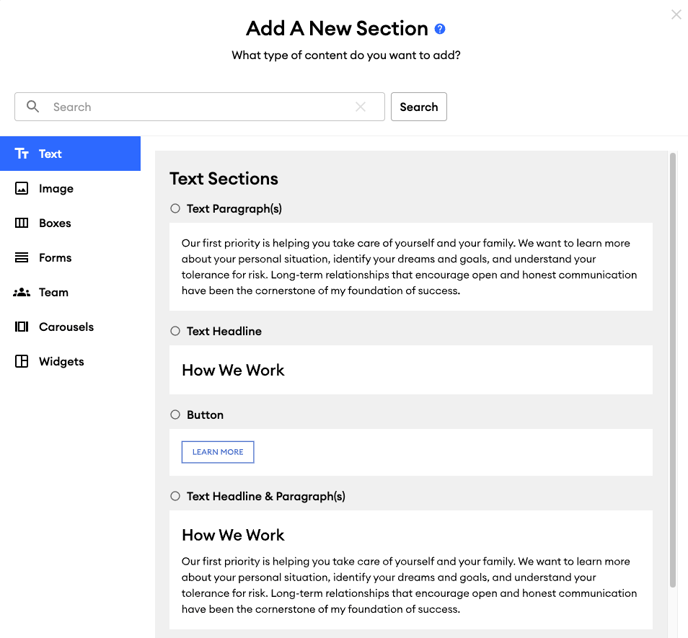Click the Team people icon

click(x=22, y=292)
